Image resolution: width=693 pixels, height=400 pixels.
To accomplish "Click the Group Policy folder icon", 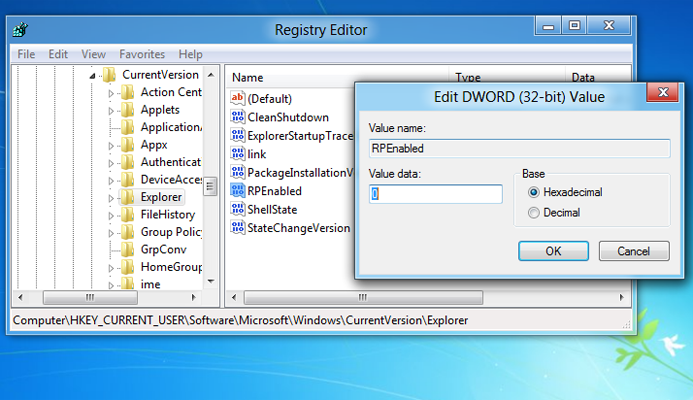I will click(128, 232).
